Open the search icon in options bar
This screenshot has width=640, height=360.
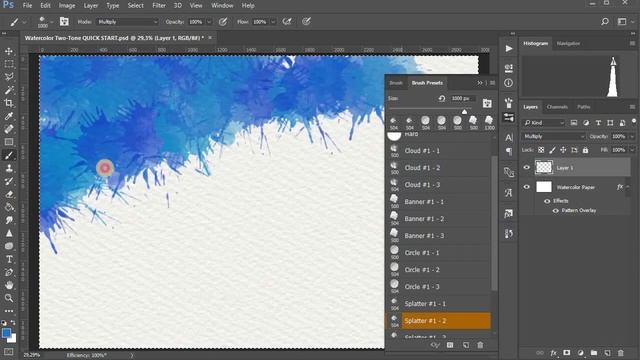point(605,22)
